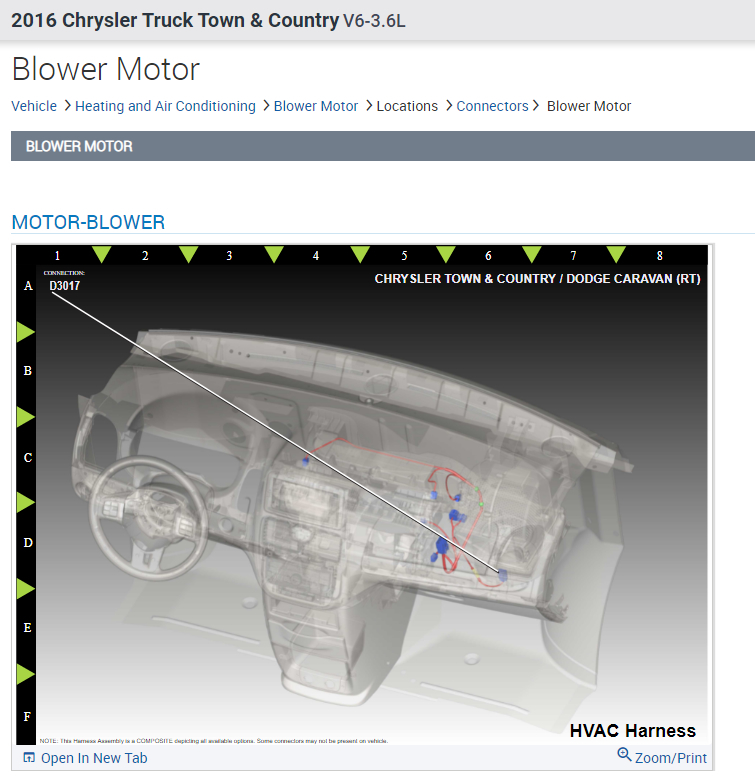
Task: Click the Open In New Tab icon
Action: 29,758
